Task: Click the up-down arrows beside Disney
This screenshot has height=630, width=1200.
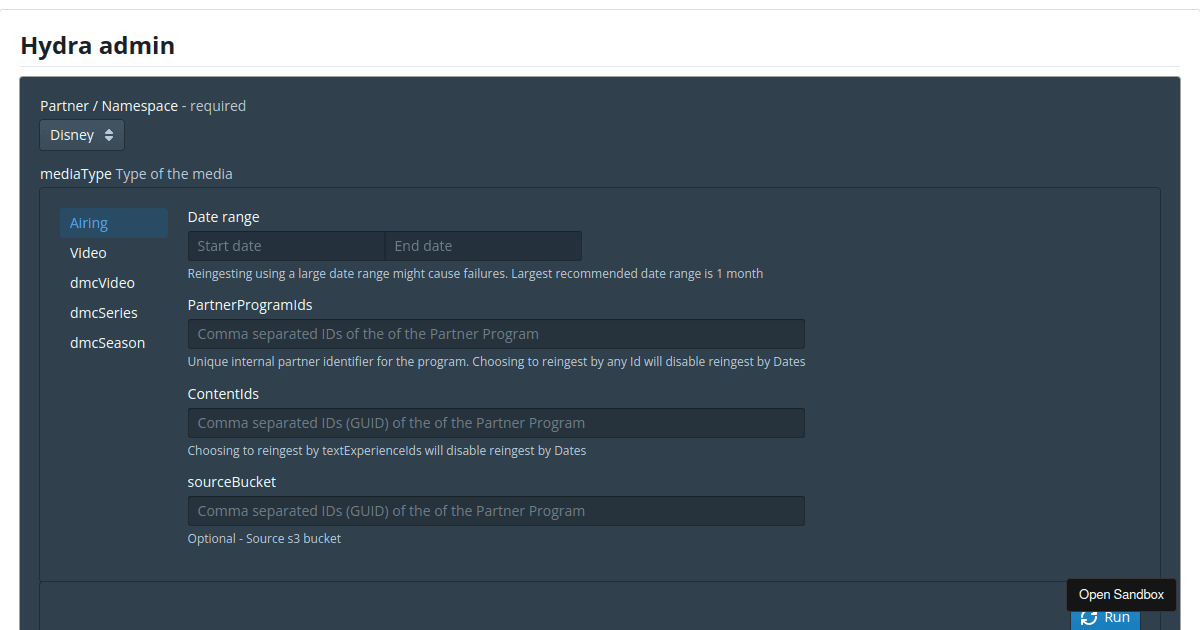Action: (x=108, y=134)
